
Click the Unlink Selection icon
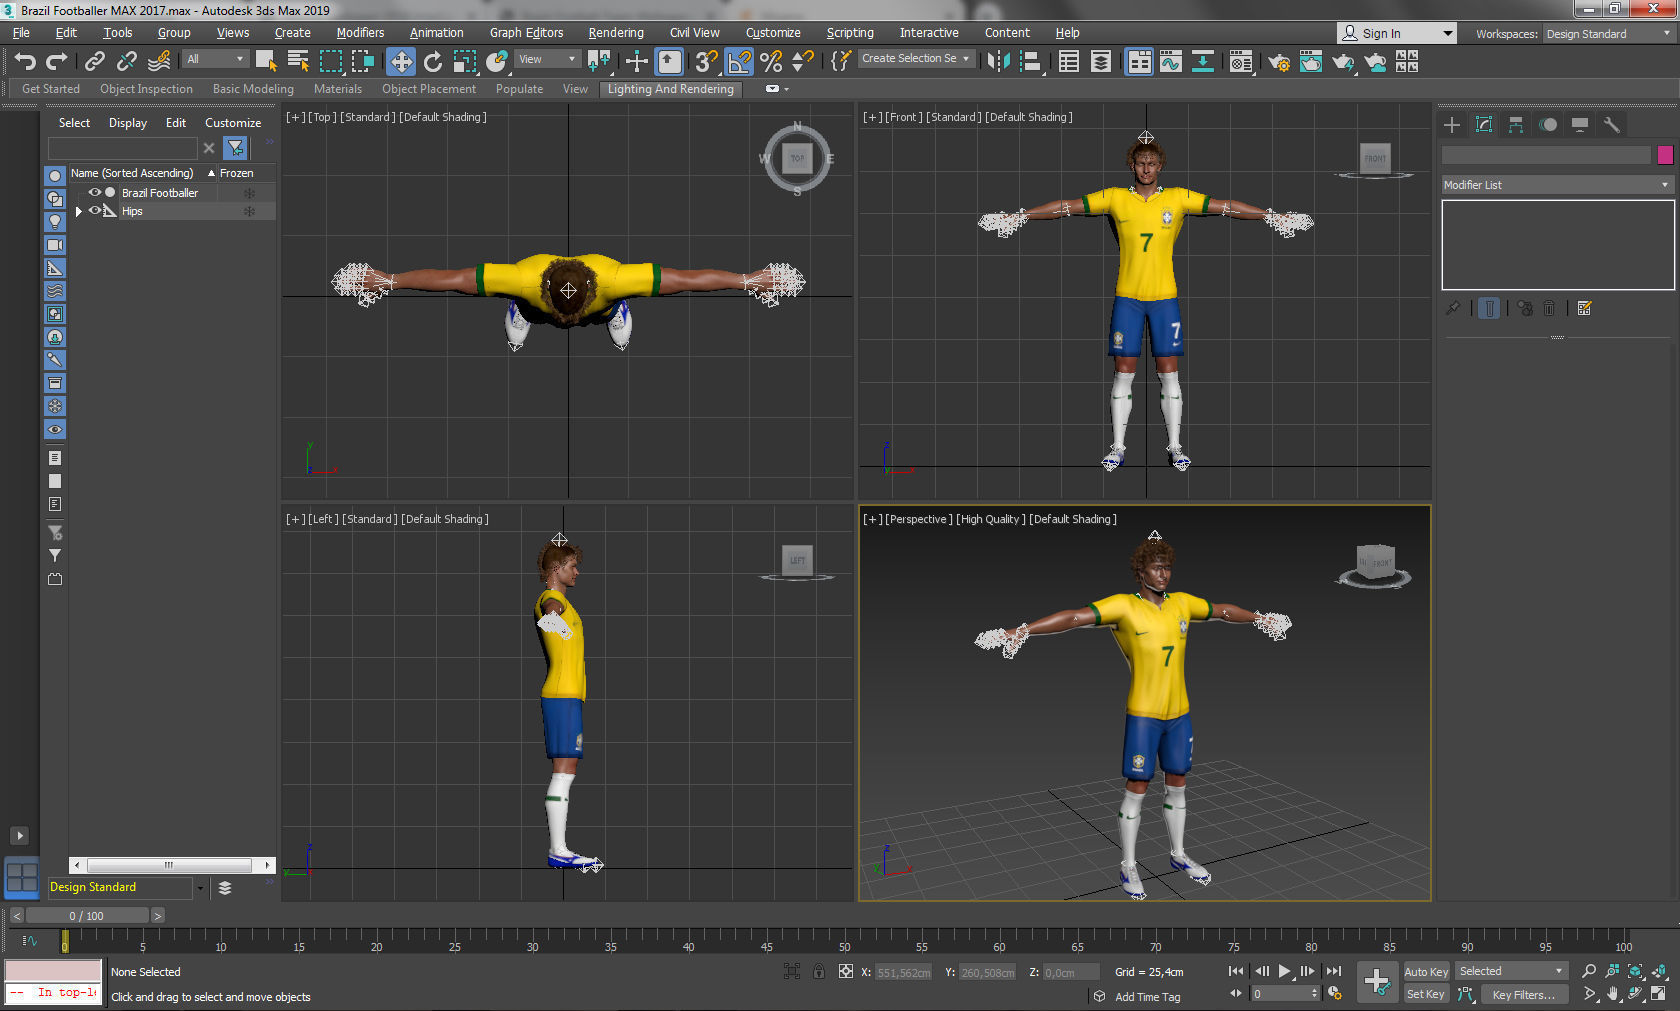tap(126, 61)
